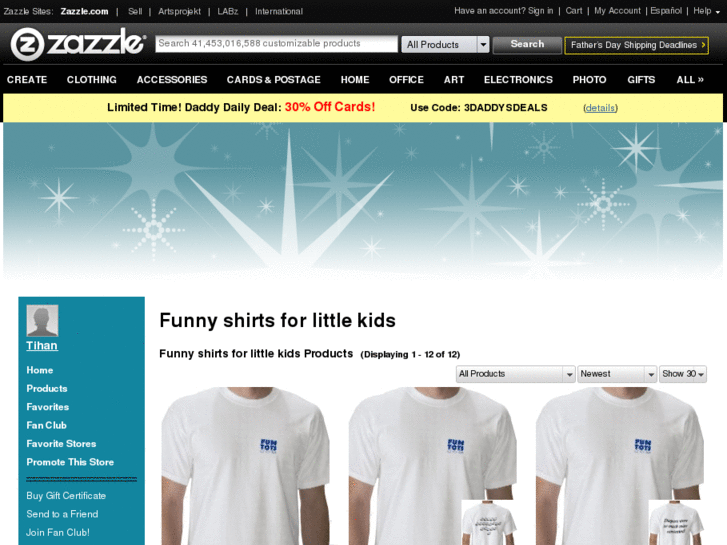Open the CLOTHING menu
The height and width of the screenshot is (545, 727).
pos(92,80)
